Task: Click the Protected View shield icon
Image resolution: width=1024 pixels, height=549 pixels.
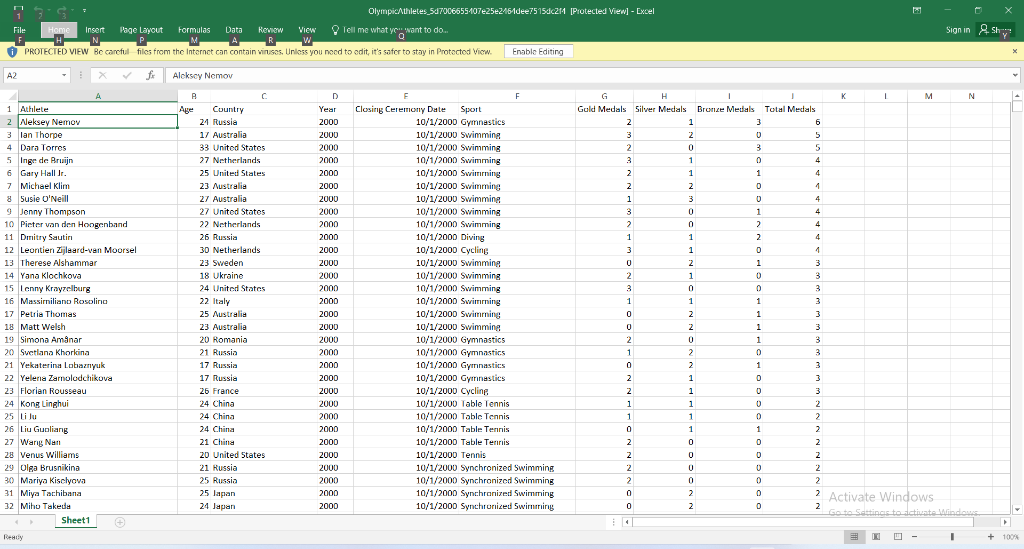Action: pos(12,52)
